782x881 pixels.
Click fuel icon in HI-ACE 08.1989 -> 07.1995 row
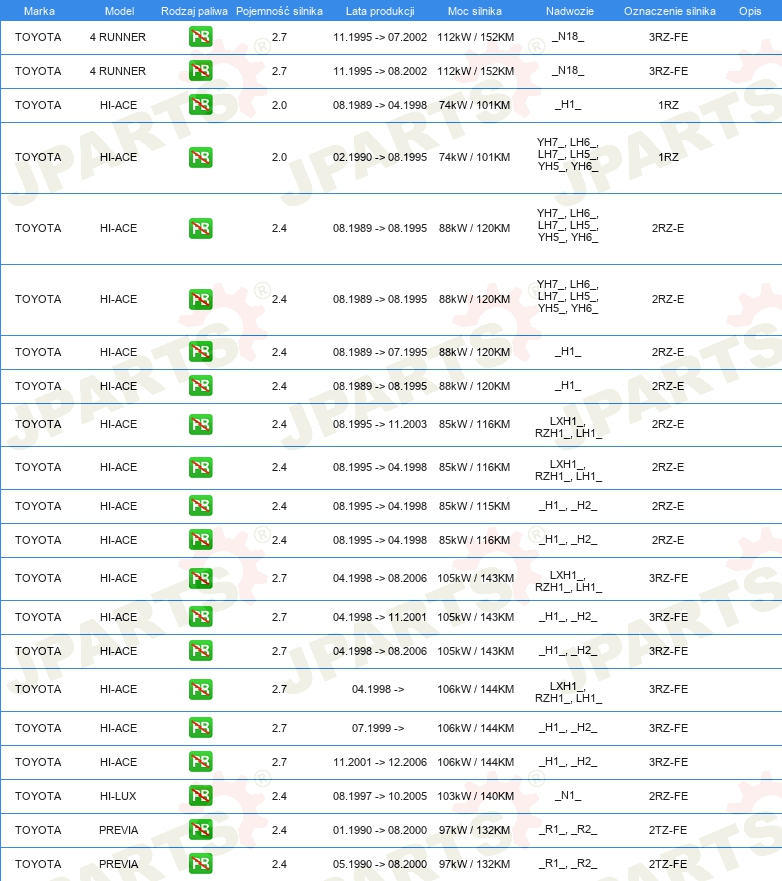coord(201,352)
